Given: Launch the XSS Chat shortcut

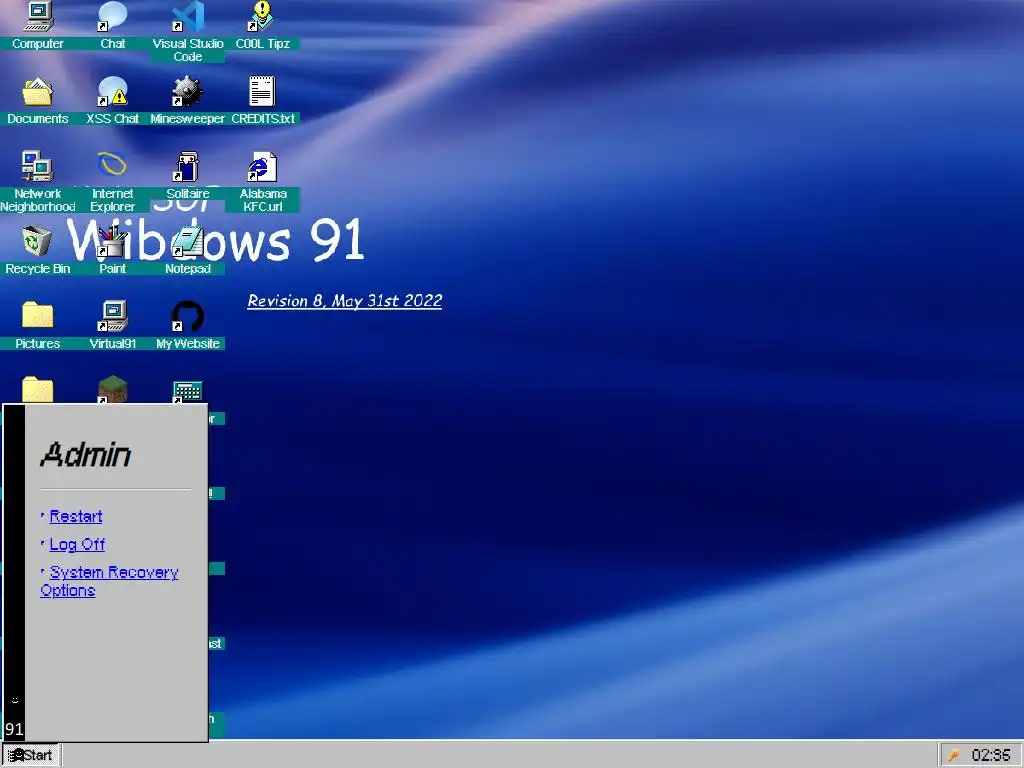Looking at the screenshot, I should tap(112, 101).
